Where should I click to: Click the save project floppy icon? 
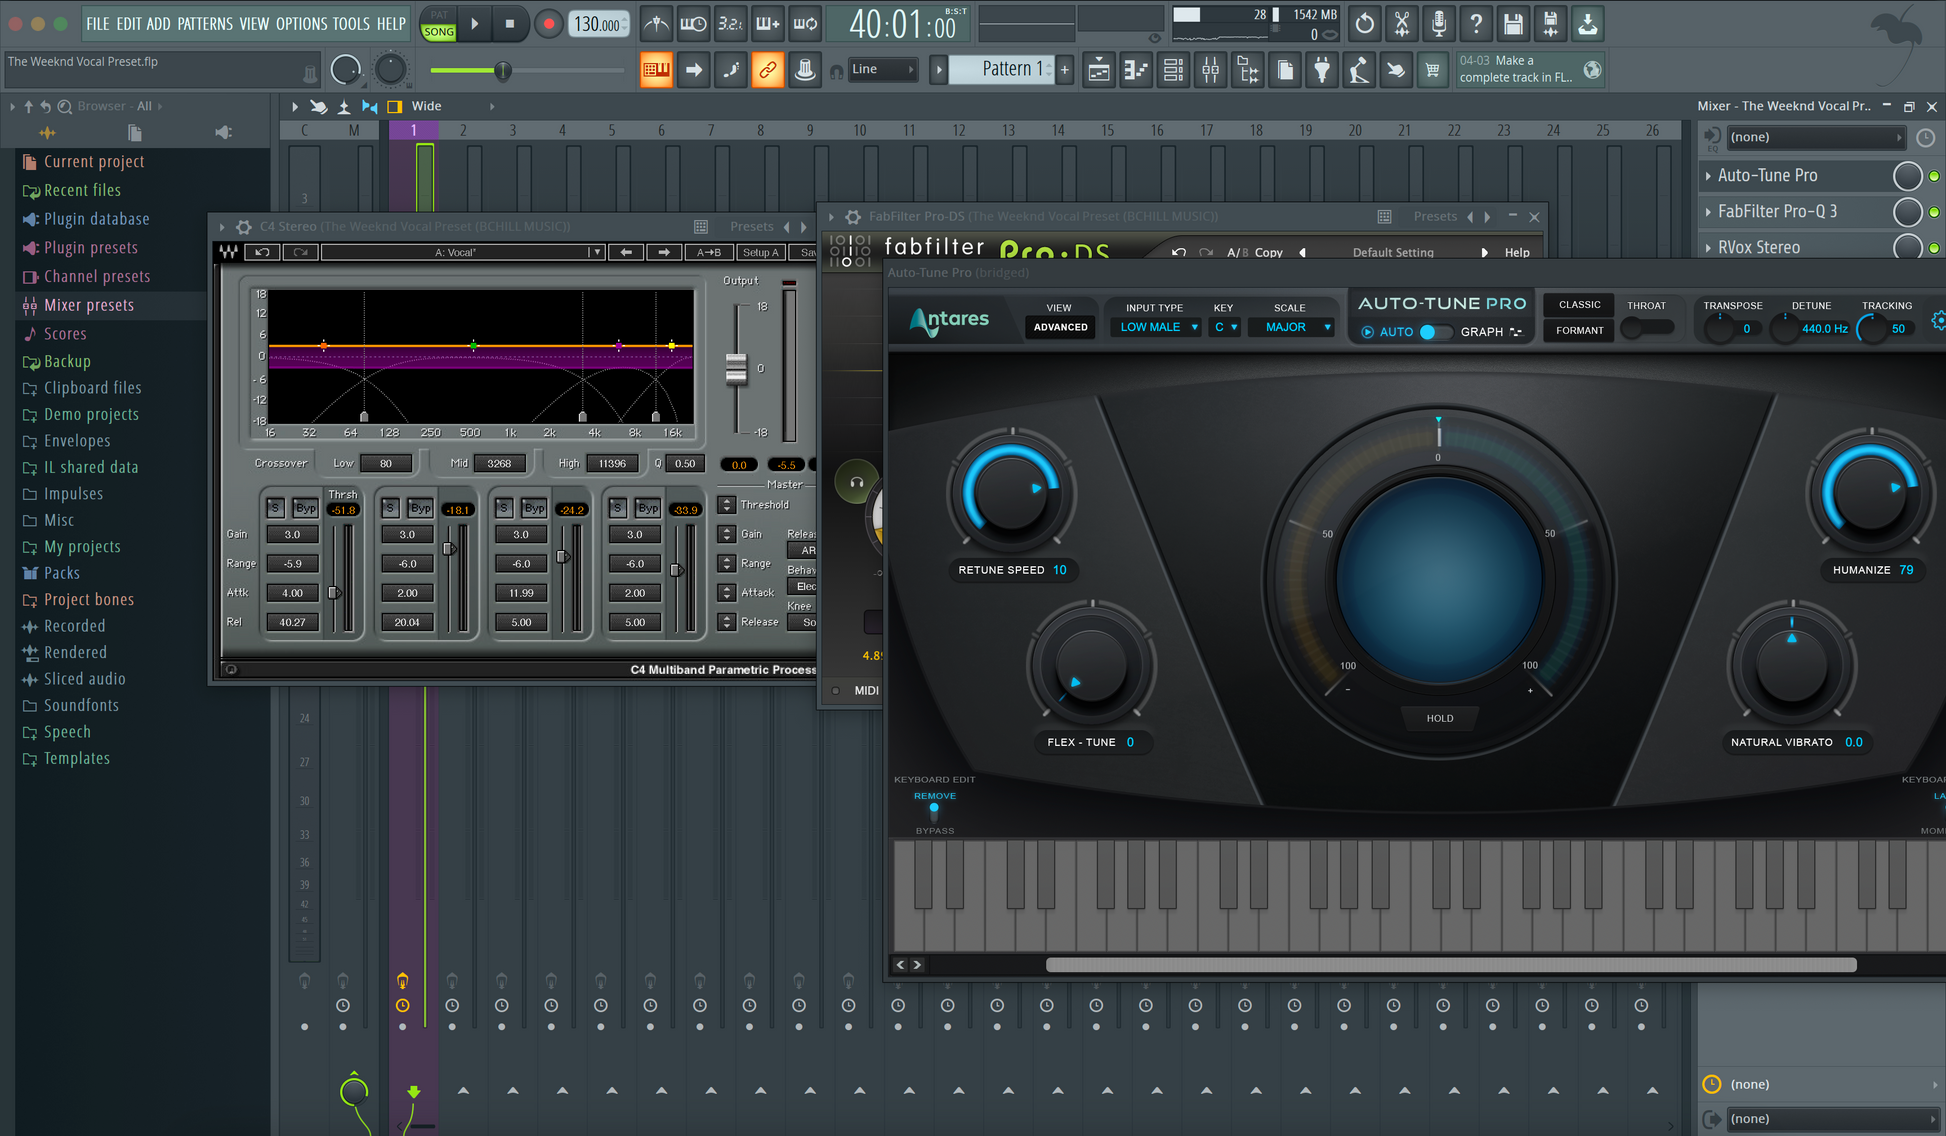(1513, 23)
